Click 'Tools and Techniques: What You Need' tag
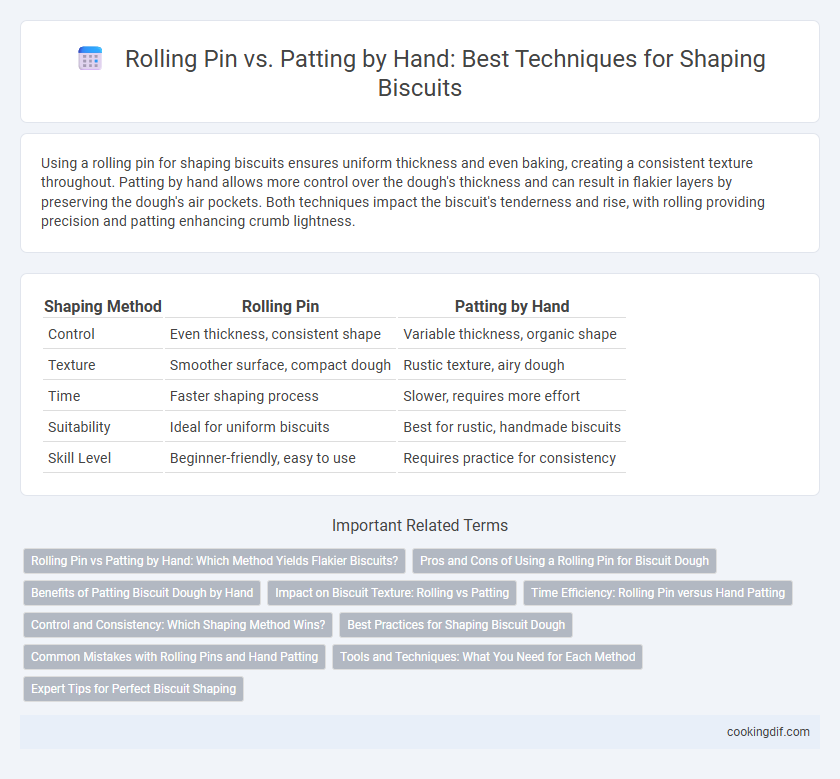The width and height of the screenshot is (840, 779). [x=488, y=657]
